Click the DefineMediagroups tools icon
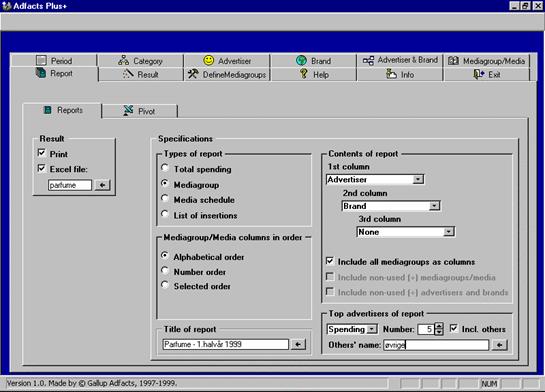Image resolution: width=545 pixels, height=392 pixels. pos(193,74)
